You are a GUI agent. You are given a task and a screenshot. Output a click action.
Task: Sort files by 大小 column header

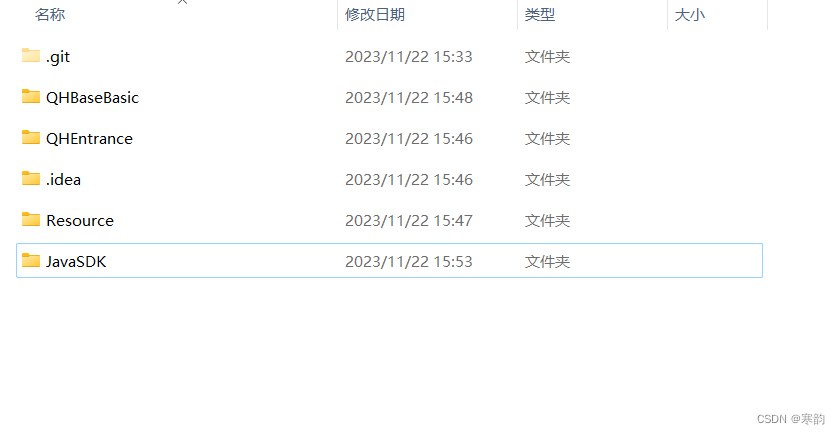689,14
